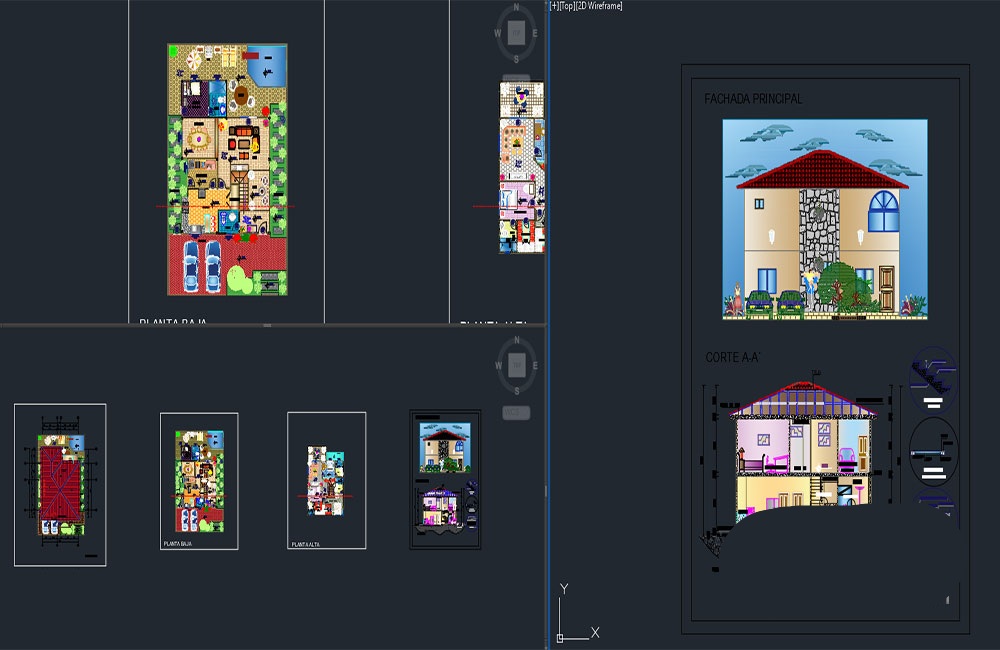Click the UCS X-Y axis icon
The width and height of the screenshot is (1000, 650).
coord(577,612)
